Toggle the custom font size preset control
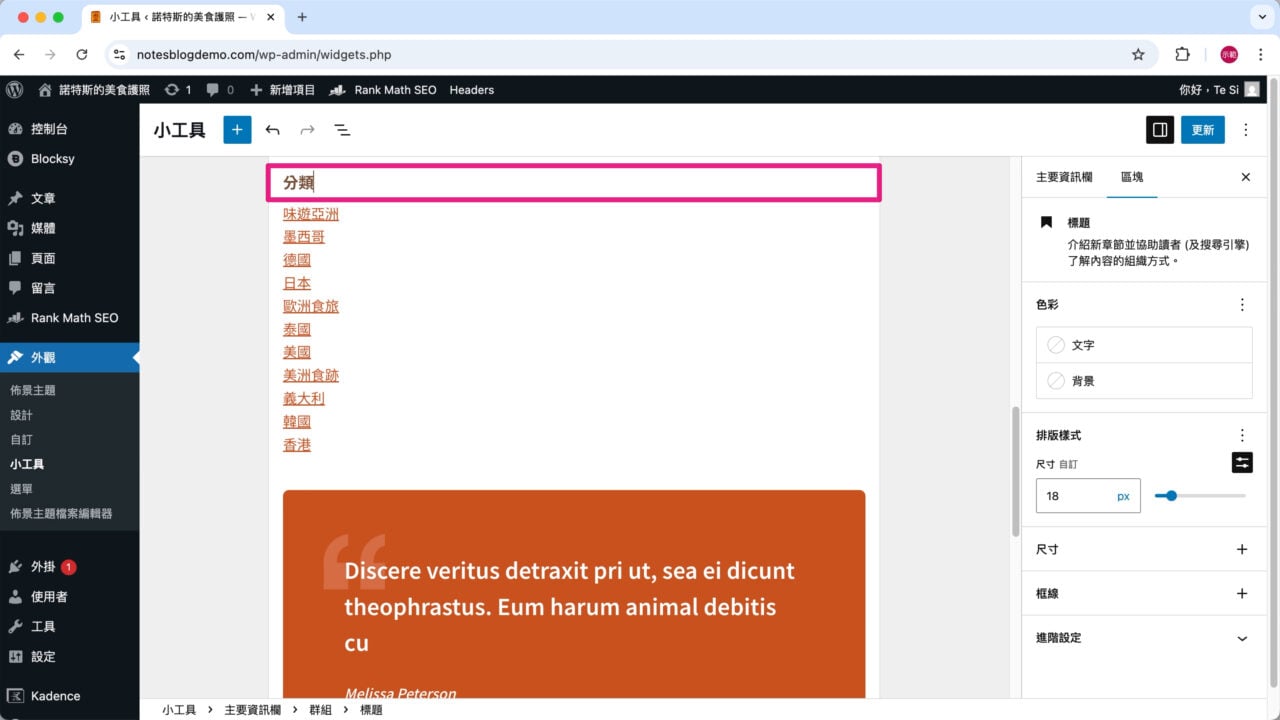This screenshot has height=720, width=1280. click(x=1242, y=462)
